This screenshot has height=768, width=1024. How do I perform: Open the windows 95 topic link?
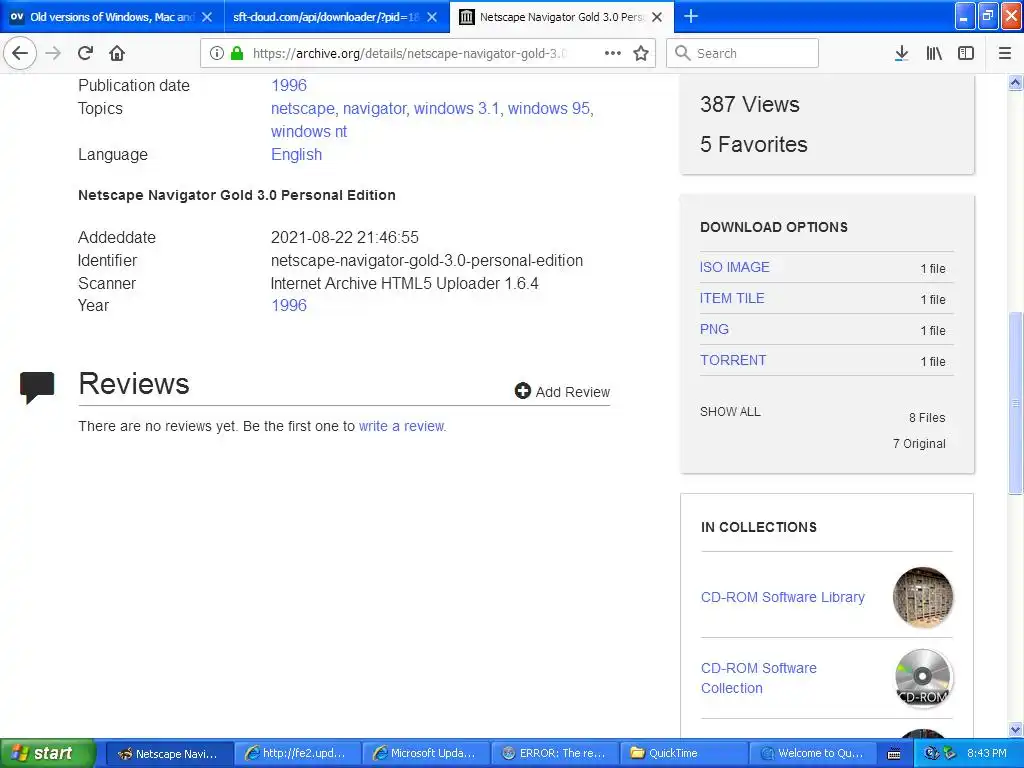coord(549,108)
